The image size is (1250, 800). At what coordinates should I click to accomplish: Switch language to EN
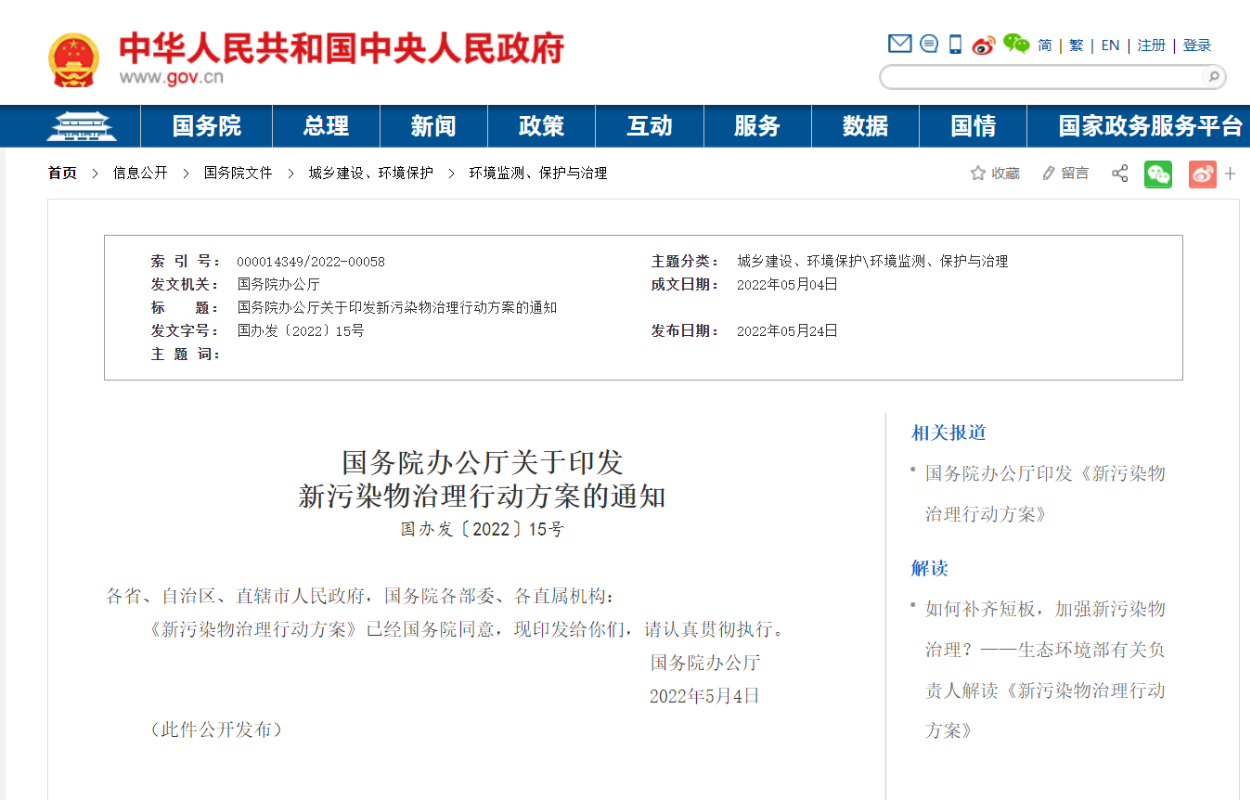click(x=1110, y=45)
